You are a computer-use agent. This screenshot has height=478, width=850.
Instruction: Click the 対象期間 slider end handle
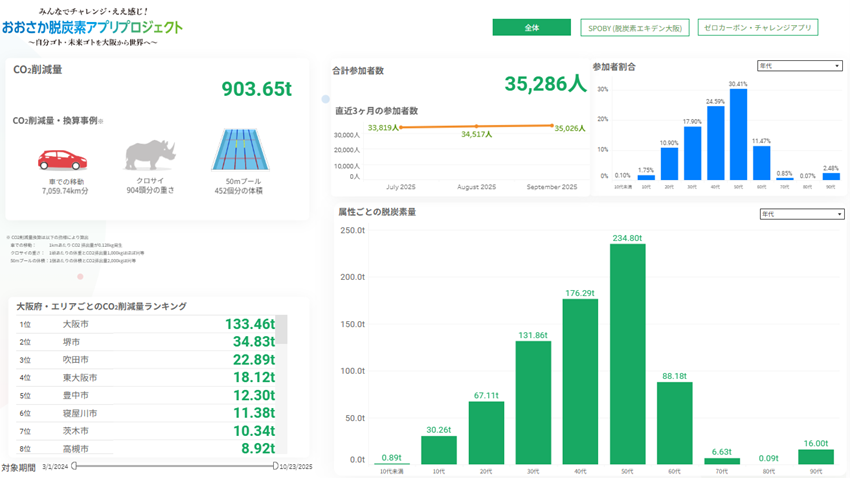coord(276,466)
